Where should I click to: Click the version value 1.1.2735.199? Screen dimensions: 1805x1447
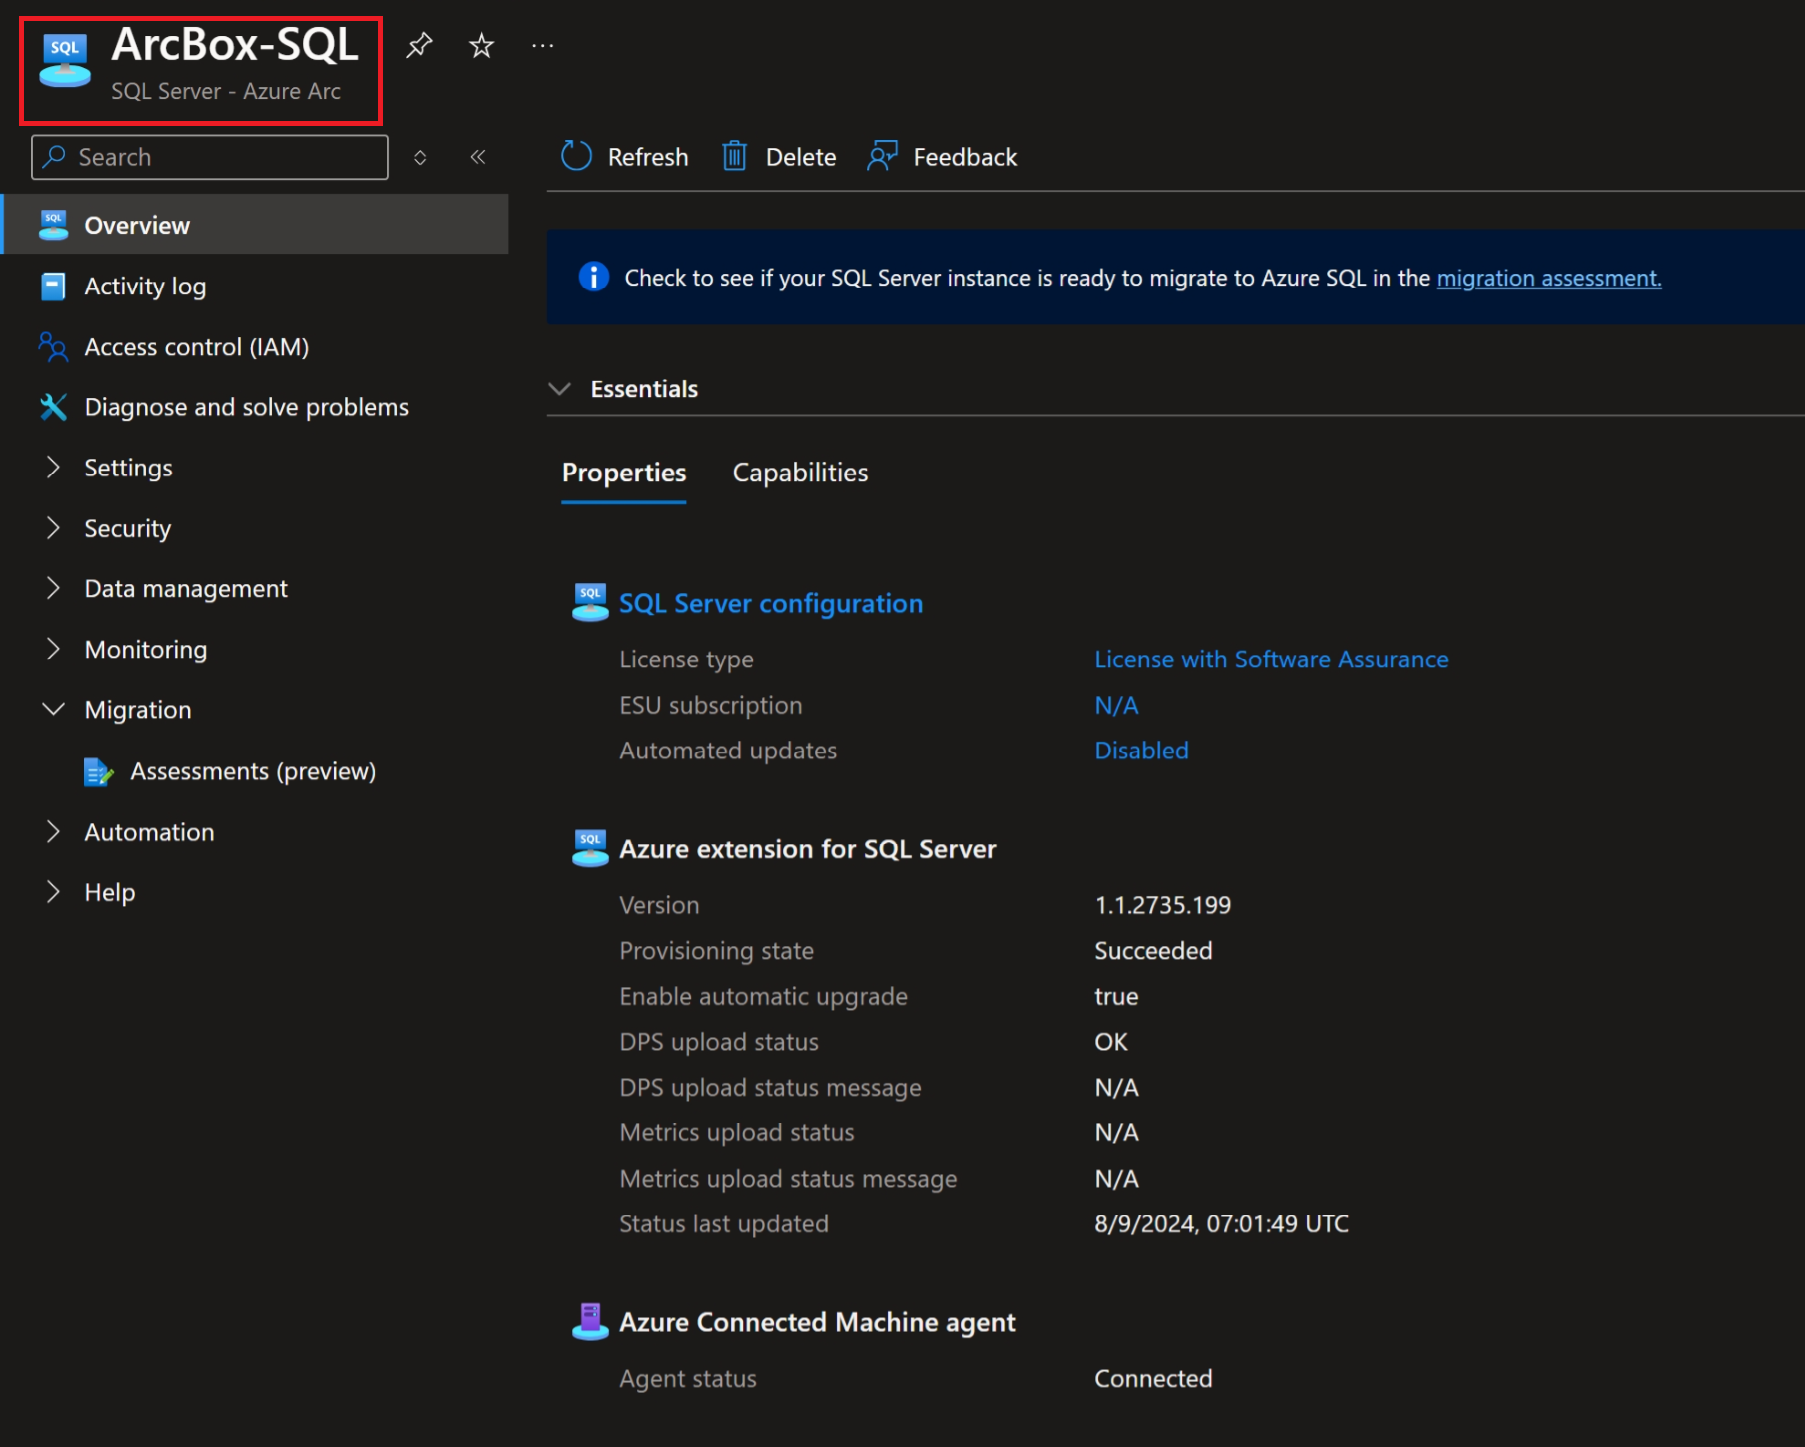[1162, 905]
